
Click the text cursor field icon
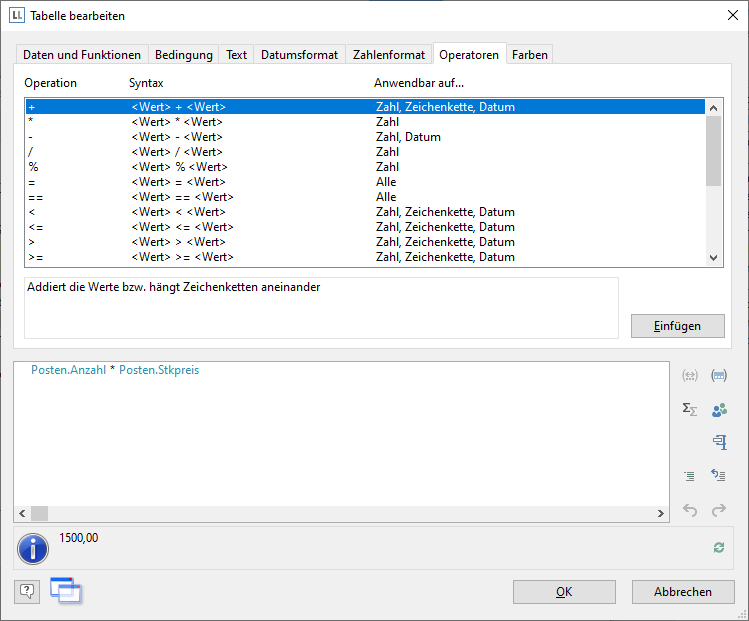tap(718, 442)
